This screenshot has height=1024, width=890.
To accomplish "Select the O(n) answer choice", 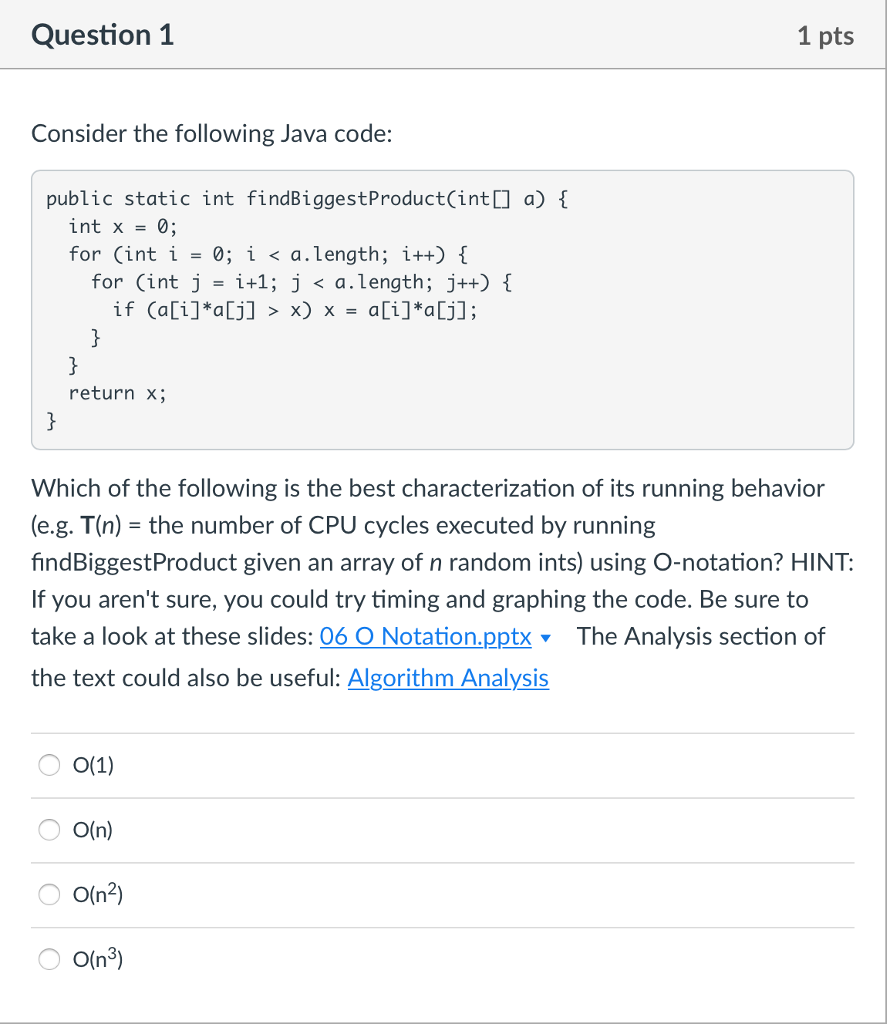I will pos(48,829).
